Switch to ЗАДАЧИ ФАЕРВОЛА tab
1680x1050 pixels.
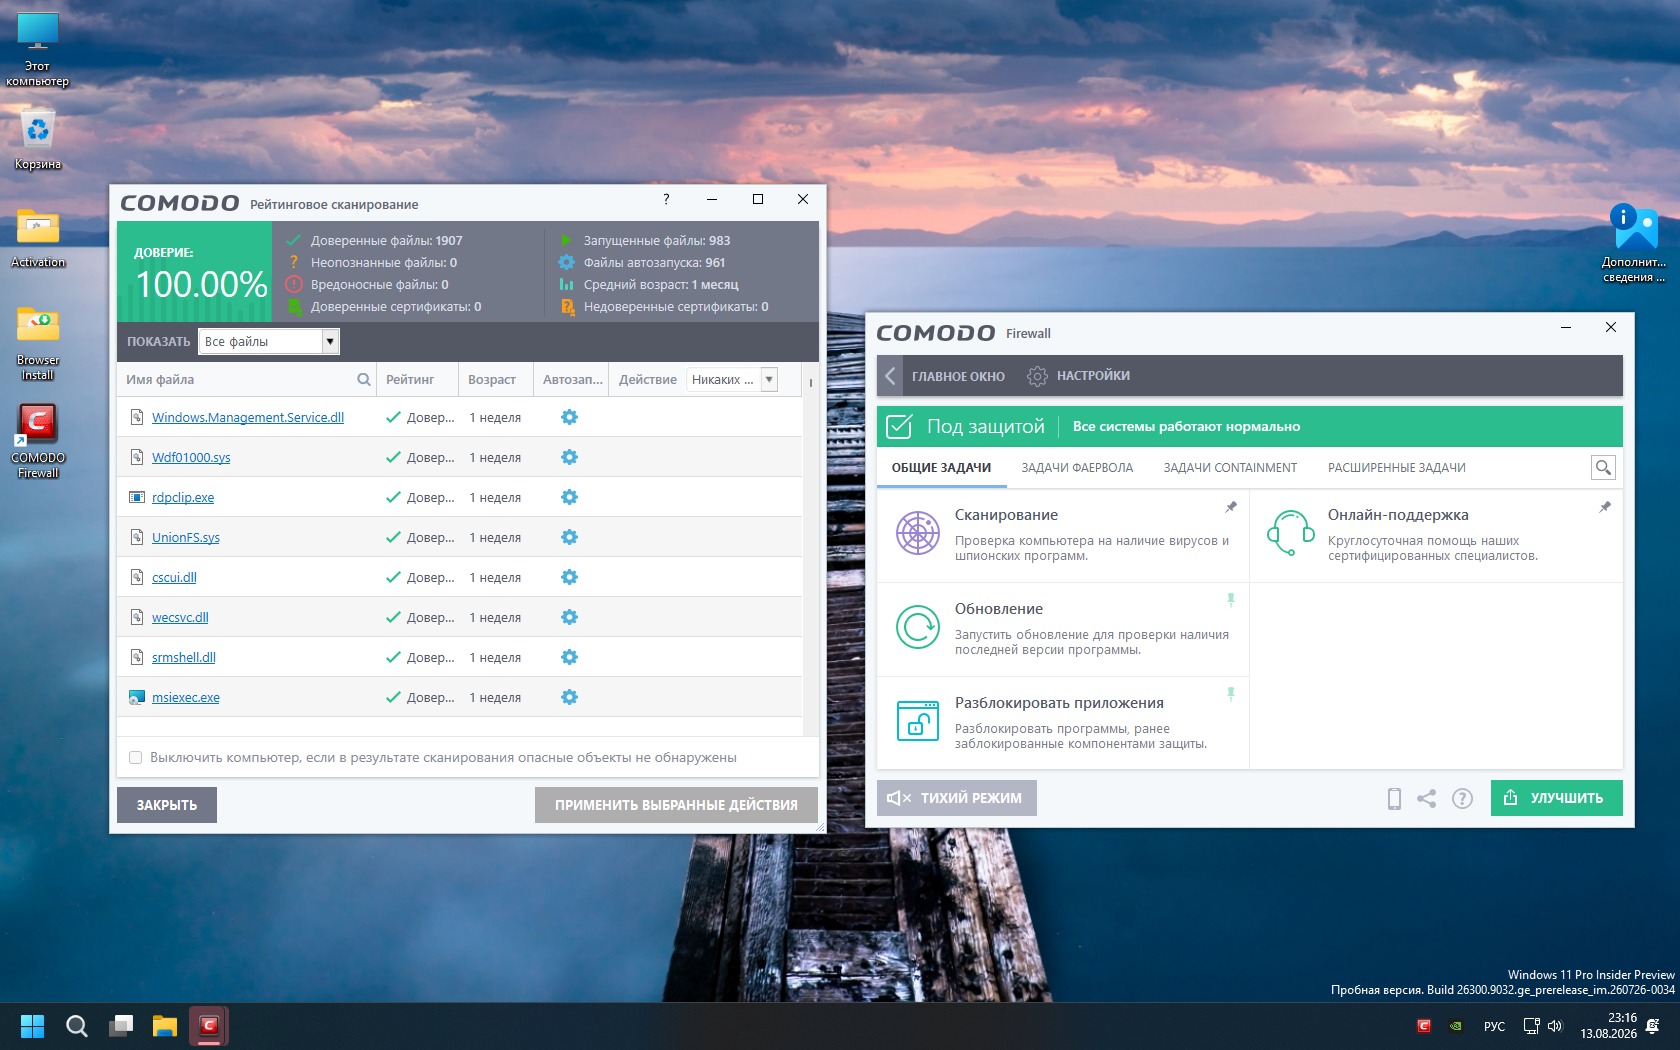(1077, 467)
